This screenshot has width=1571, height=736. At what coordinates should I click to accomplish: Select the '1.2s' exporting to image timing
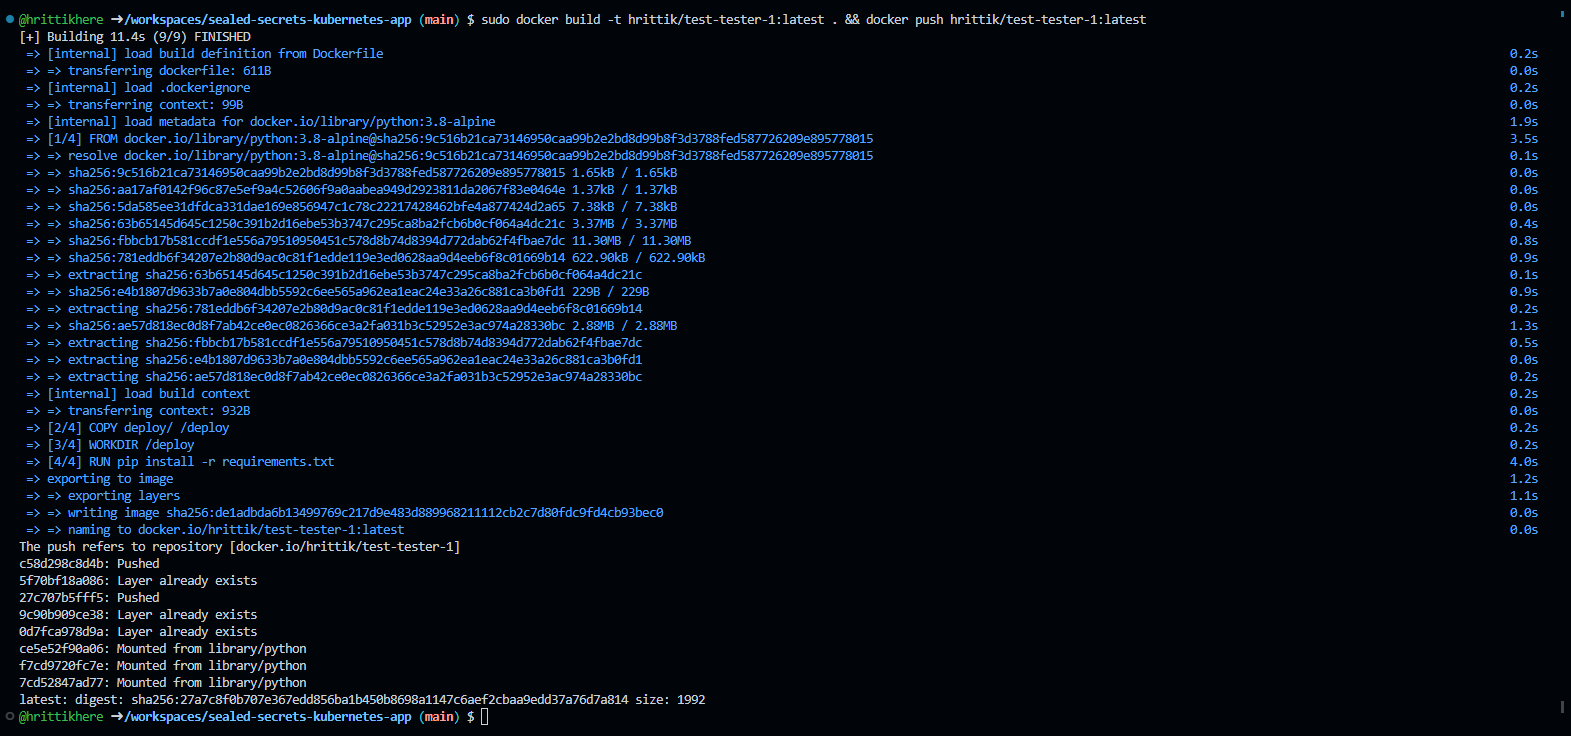(x=1524, y=478)
